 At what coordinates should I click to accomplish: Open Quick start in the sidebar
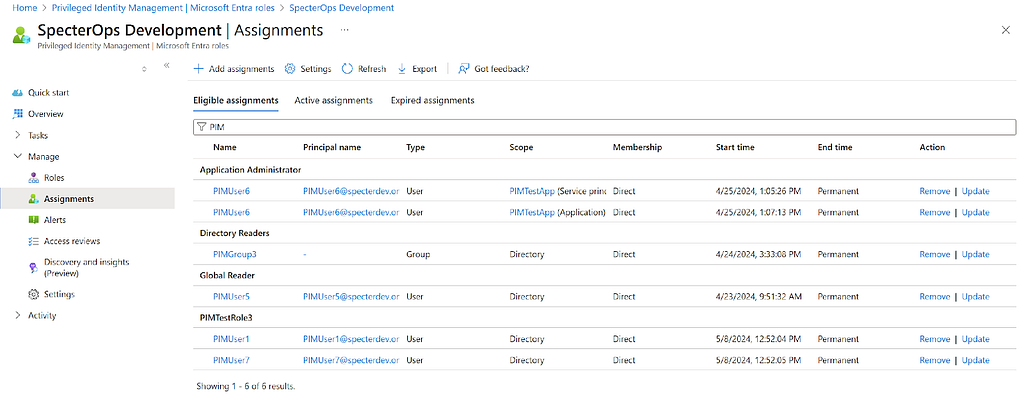point(48,93)
